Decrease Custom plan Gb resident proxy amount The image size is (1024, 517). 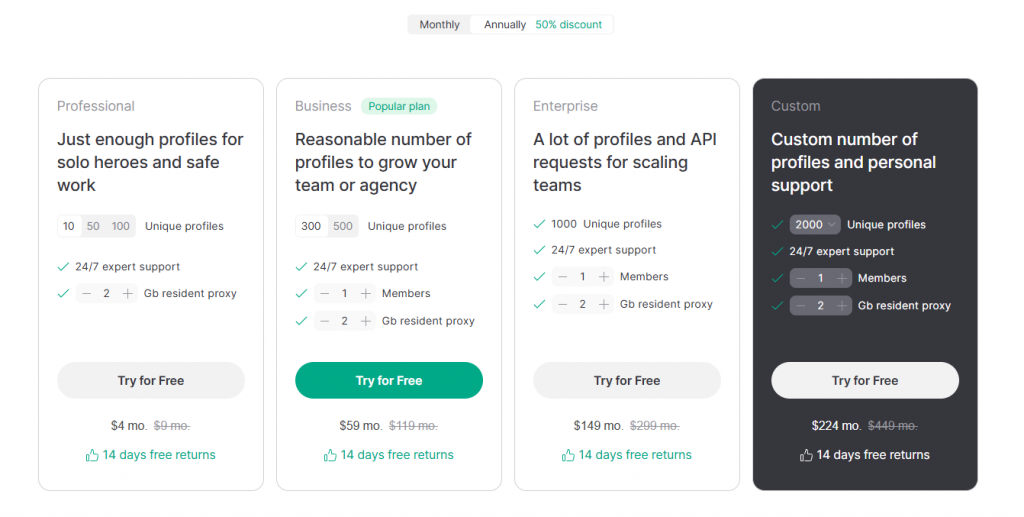[800, 306]
